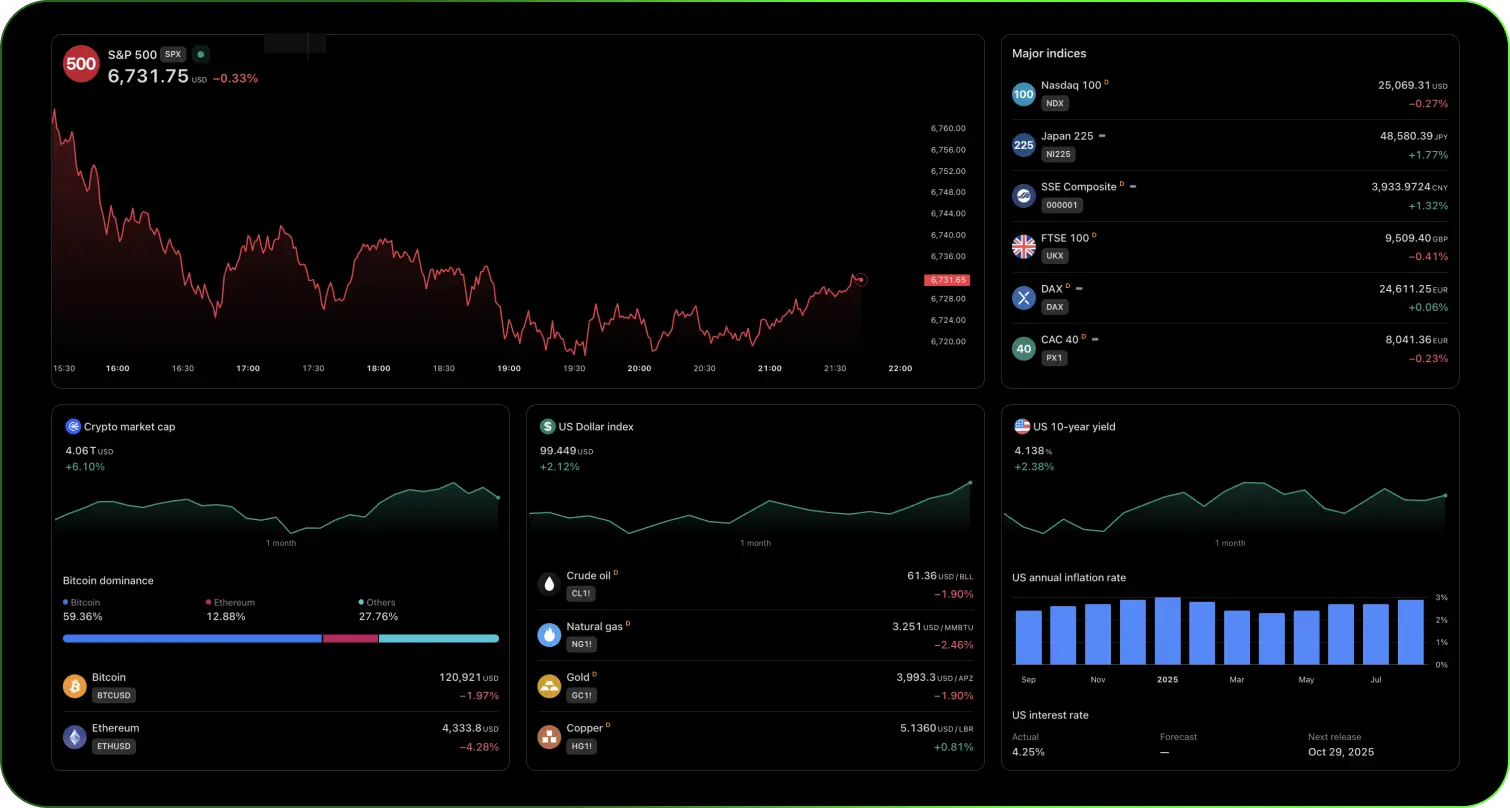Click the blue Bitcoin dominance bar segment
This screenshot has height=808, width=1510.
coord(192,638)
